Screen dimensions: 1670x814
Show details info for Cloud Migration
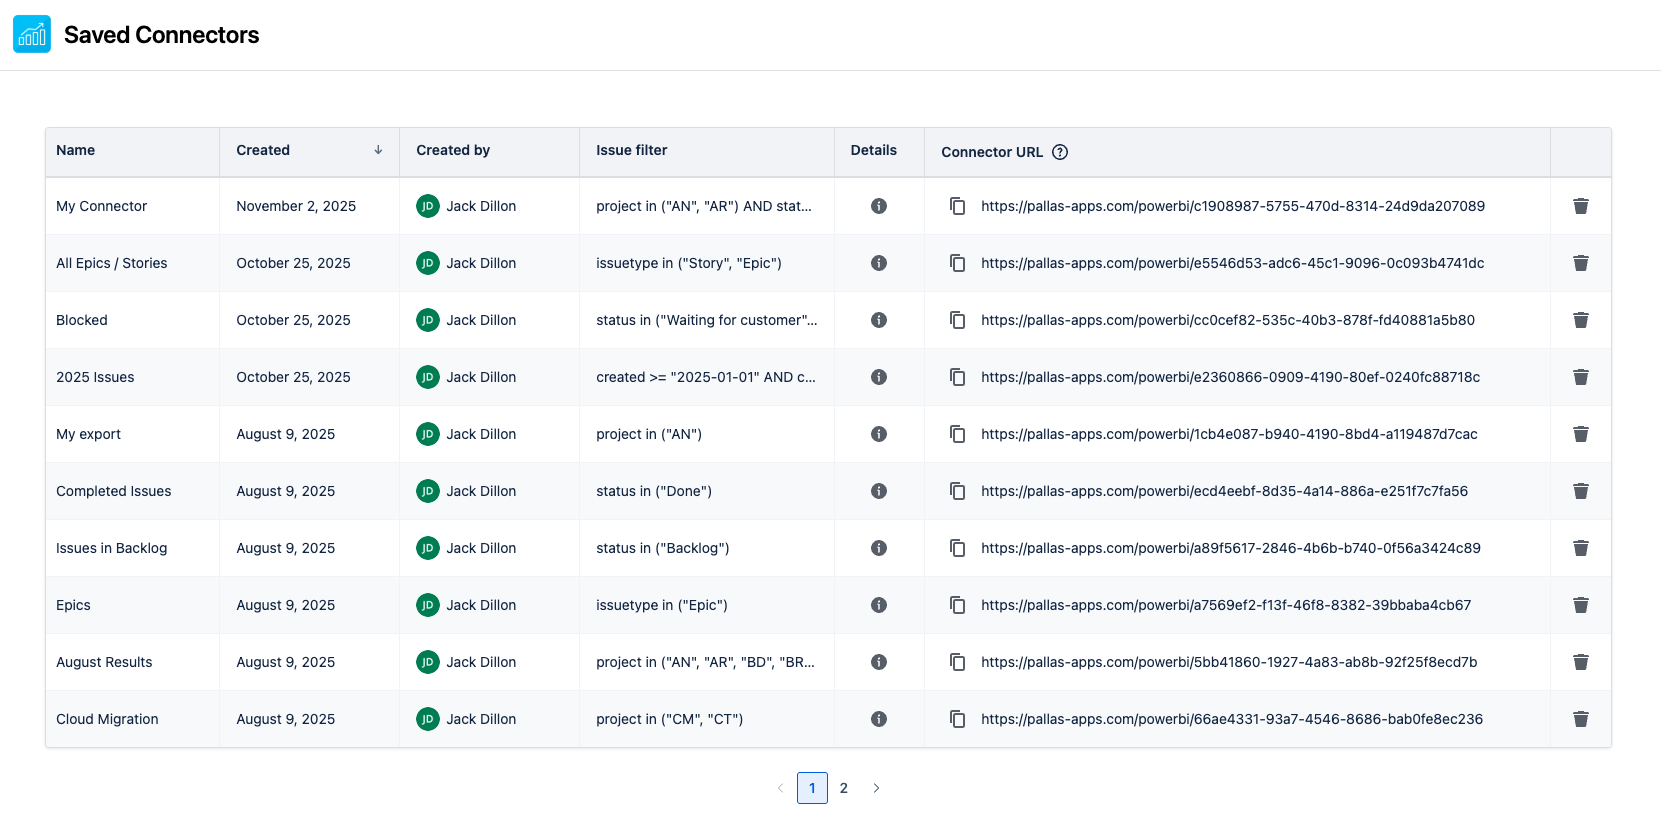[879, 719]
